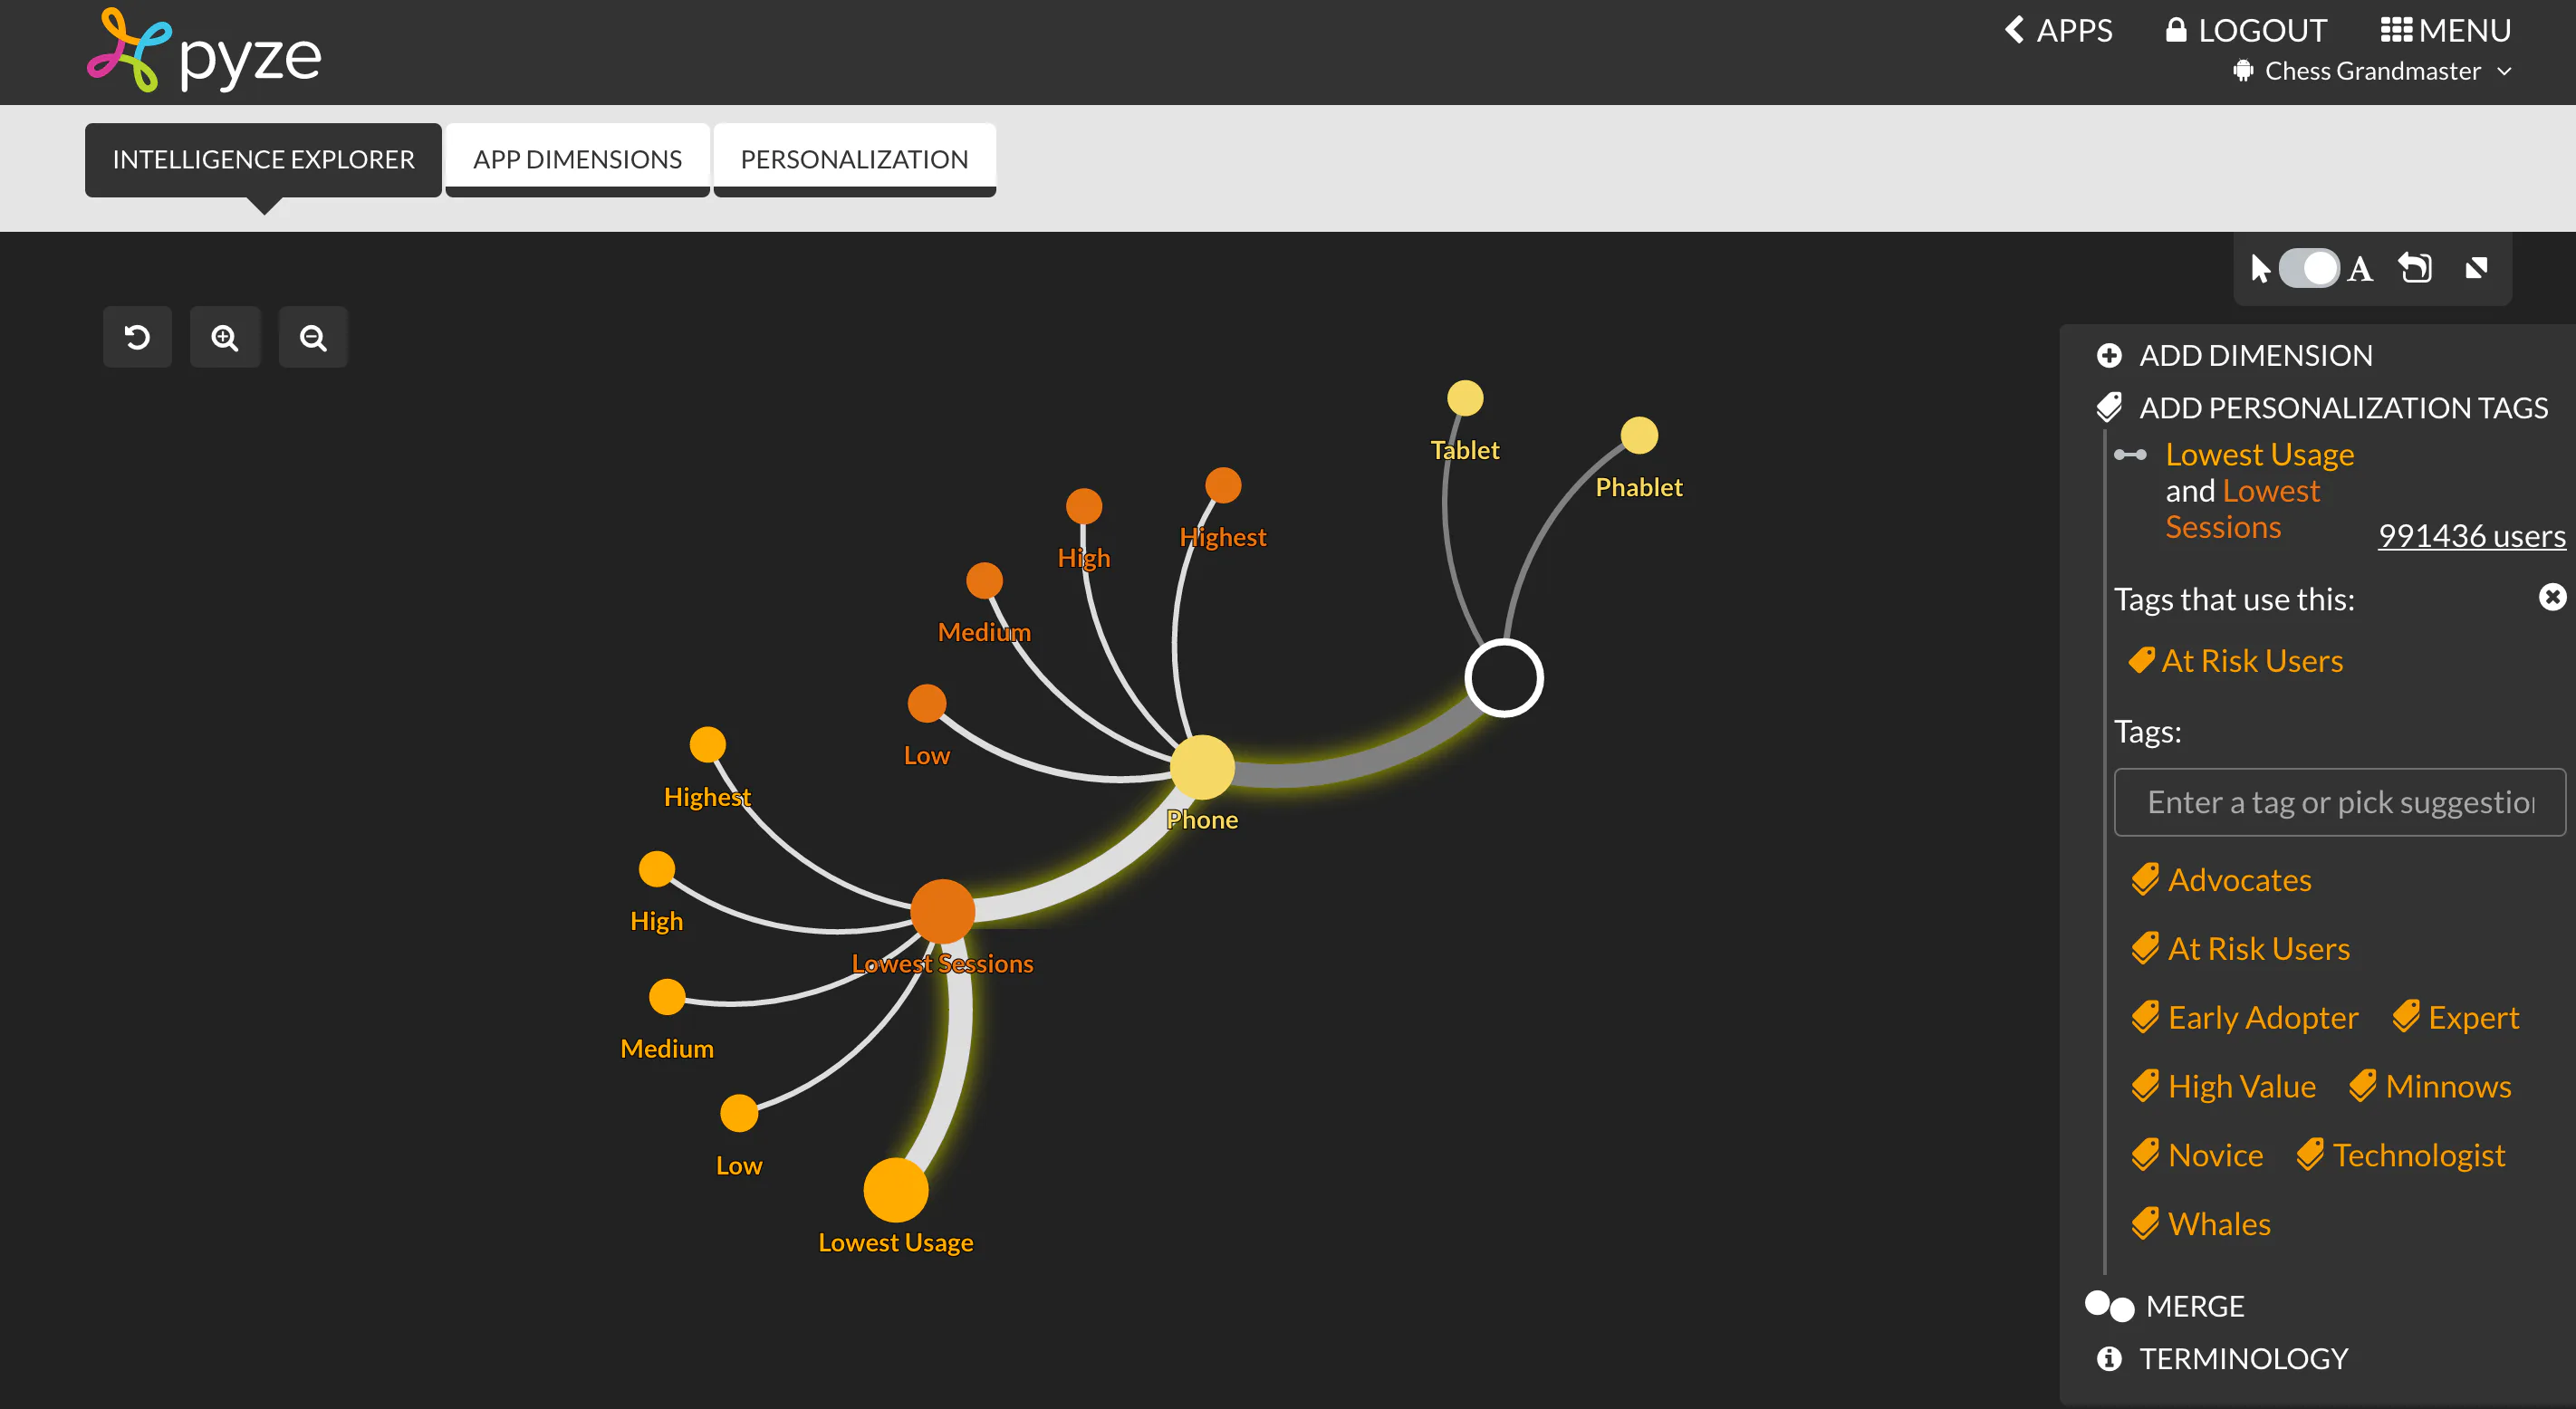Zoom out of the graph
The width and height of the screenshot is (2576, 1409).
(x=313, y=337)
